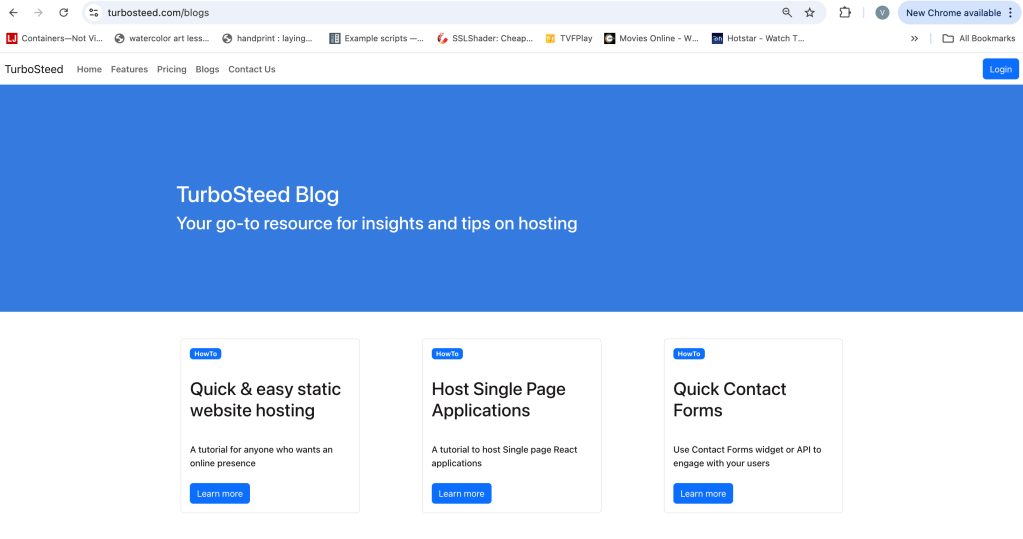1023x539 pixels.
Task: Reload the page with refresh icon
Action: (64, 13)
